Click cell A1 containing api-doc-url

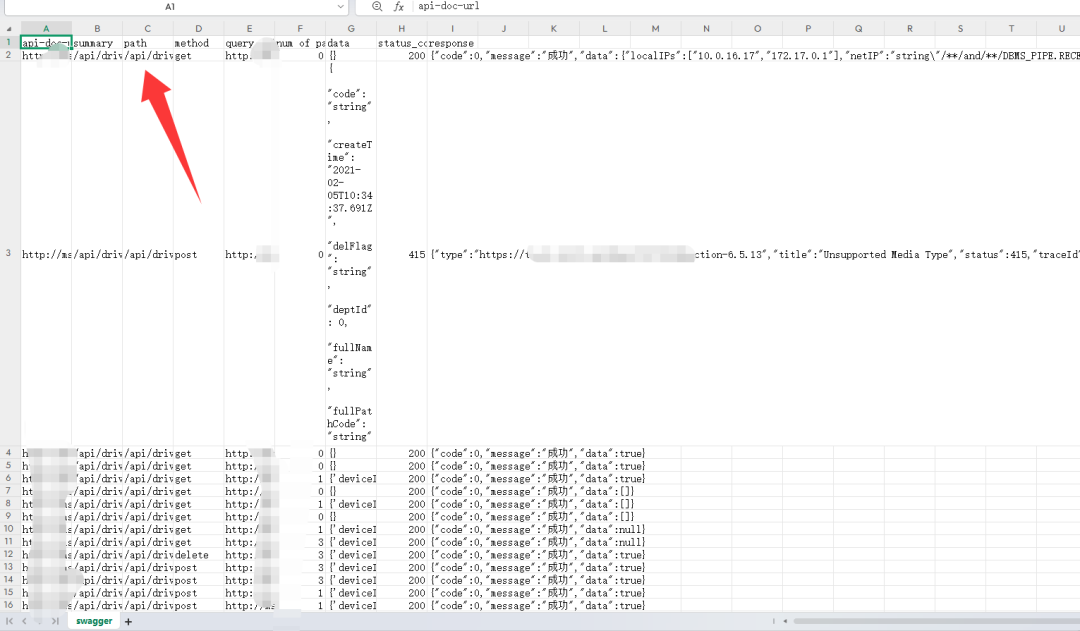coord(46,43)
